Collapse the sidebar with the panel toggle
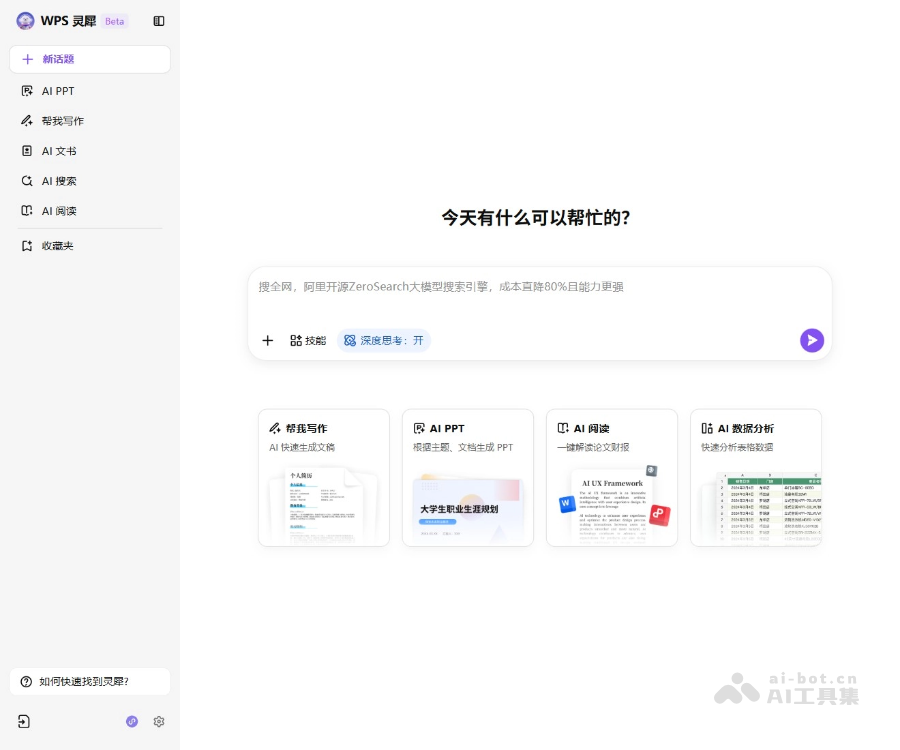The image size is (900, 750). pyautogui.click(x=159, y=20)
